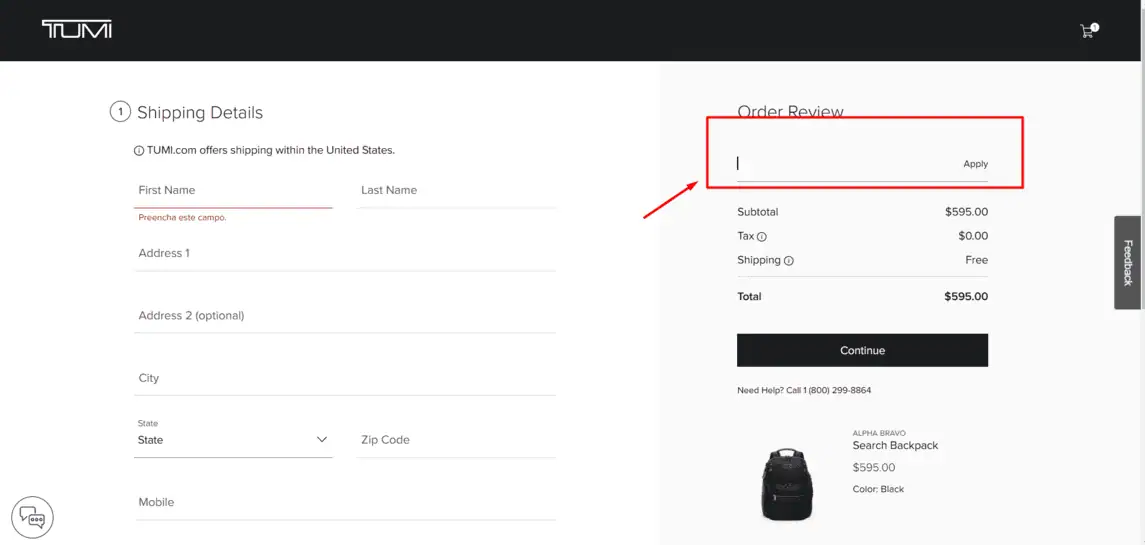
Task: Click the Search Backpack product name
Action: (x=895, y=446)
